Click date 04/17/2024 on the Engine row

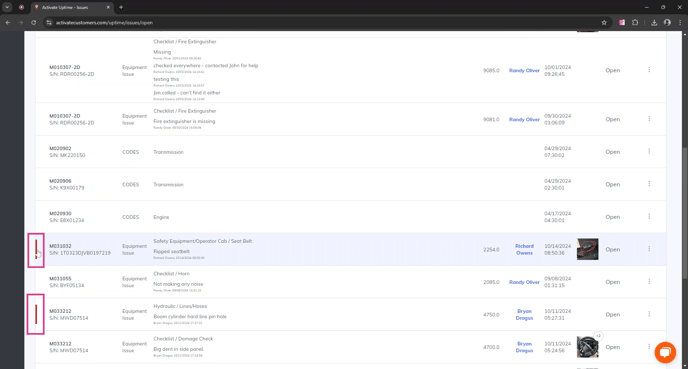pyautogui.click(x=558, y=214)
